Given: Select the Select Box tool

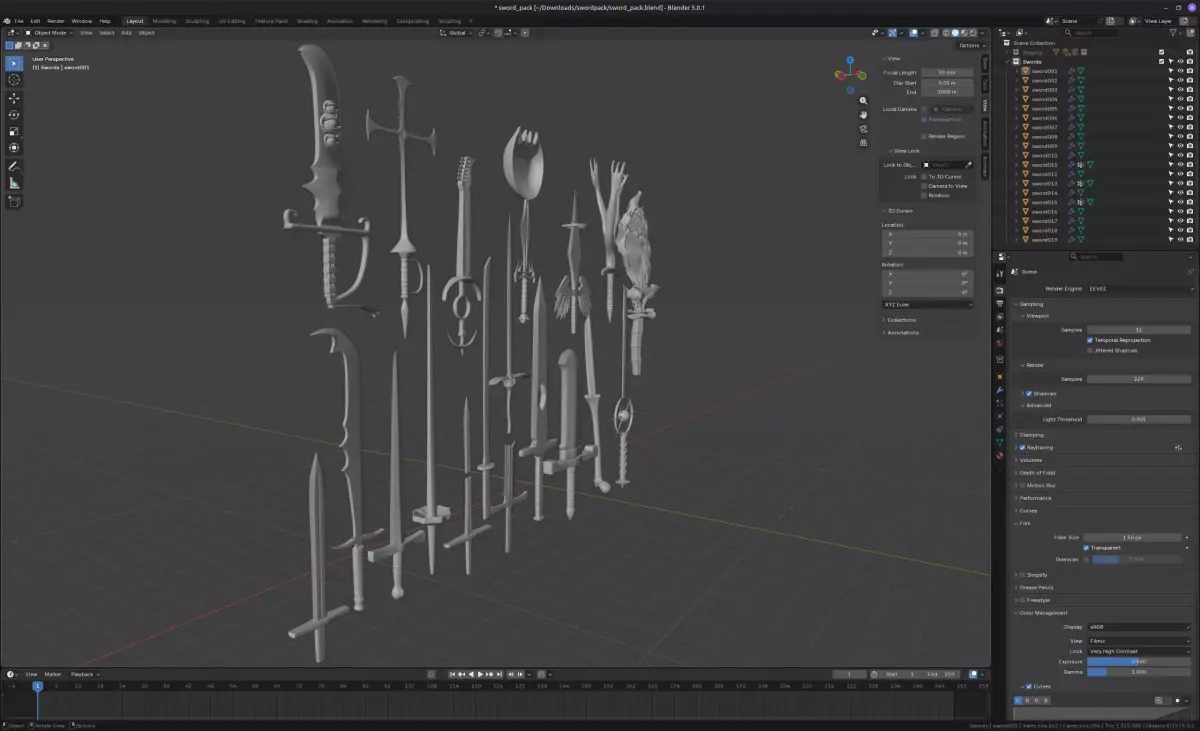Looking at the screenshot, I should tap(14, 64).
